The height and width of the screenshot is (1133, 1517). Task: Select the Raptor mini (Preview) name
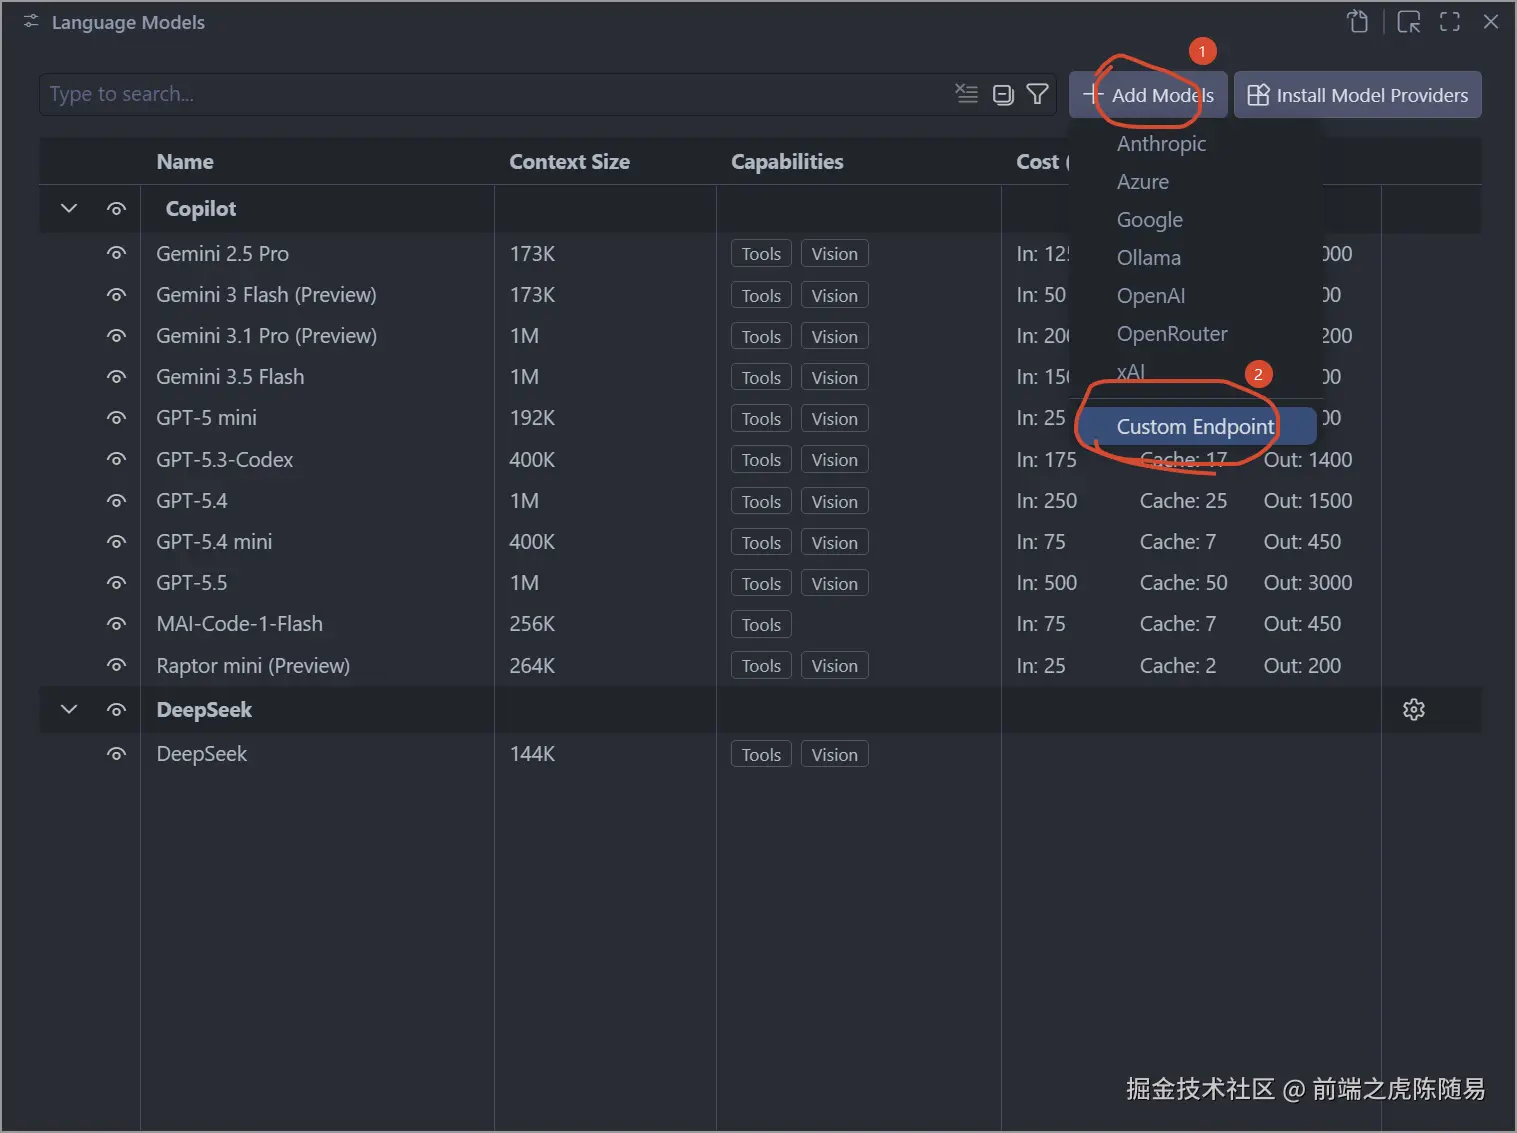coord(253,666)
